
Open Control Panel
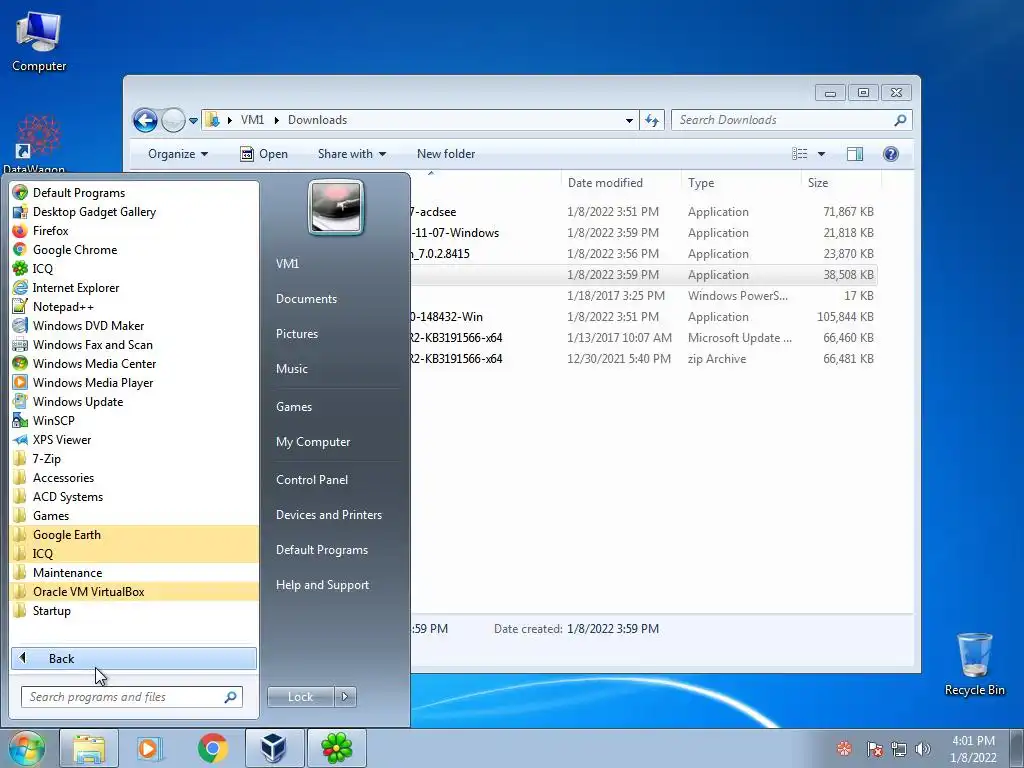pyautogui.click(x=312, y=479)
